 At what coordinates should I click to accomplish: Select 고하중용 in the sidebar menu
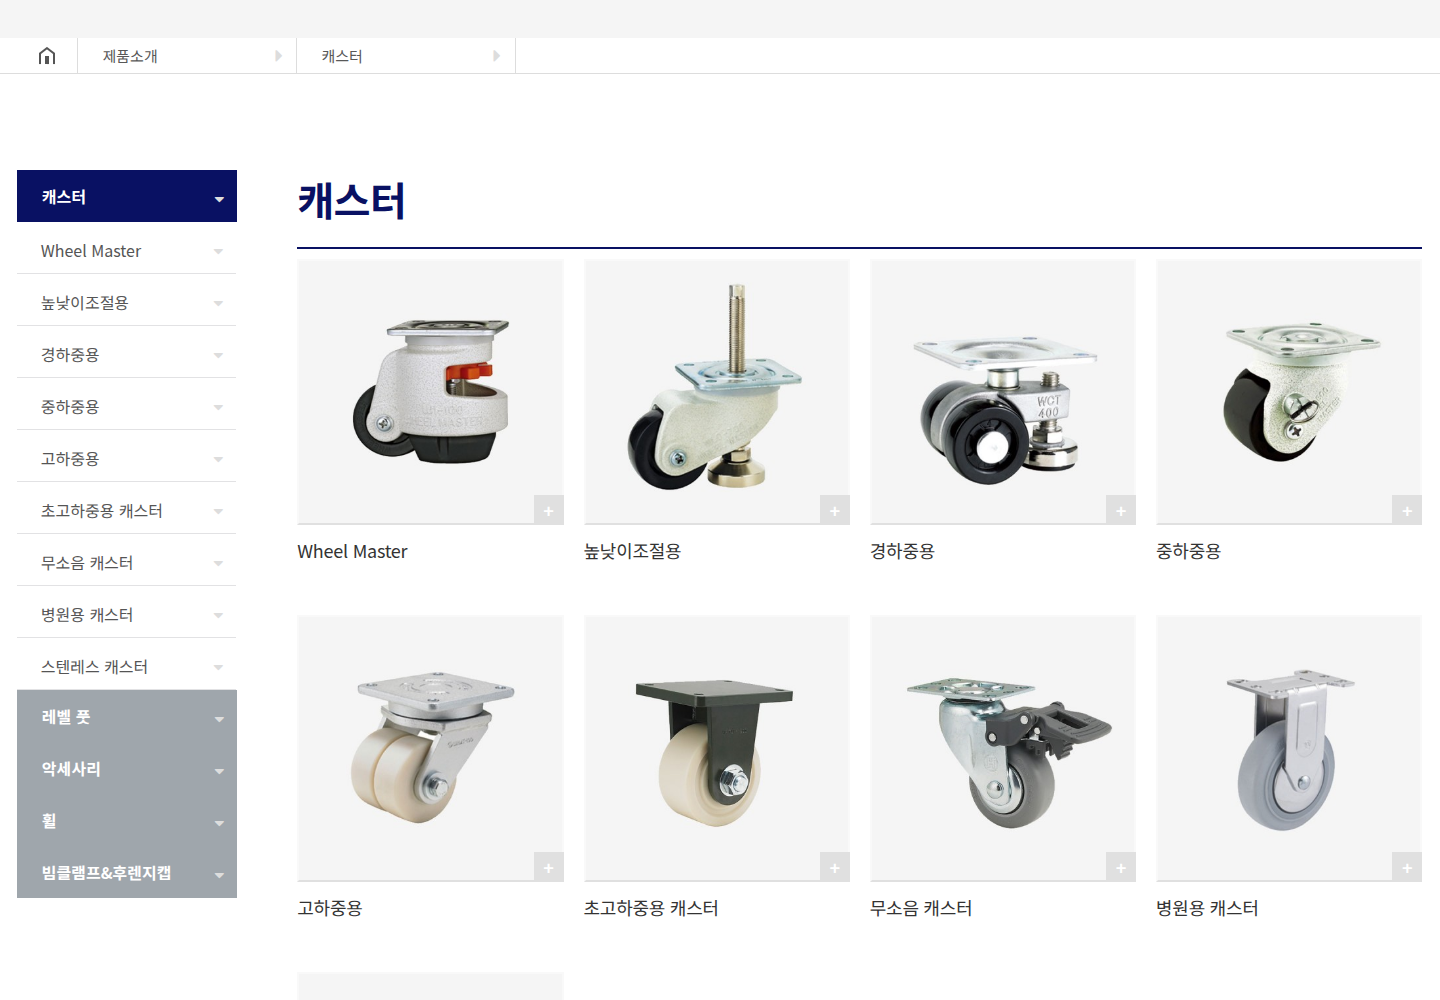coord(127,458)
